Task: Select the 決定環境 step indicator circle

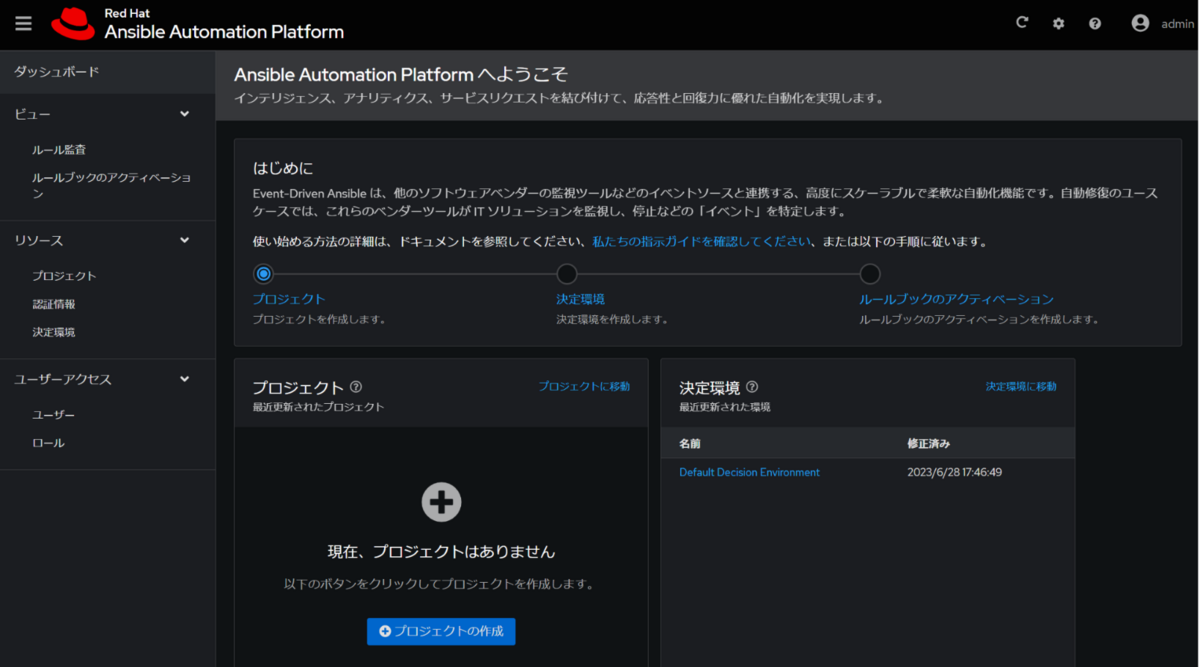Action: point(567,273)
